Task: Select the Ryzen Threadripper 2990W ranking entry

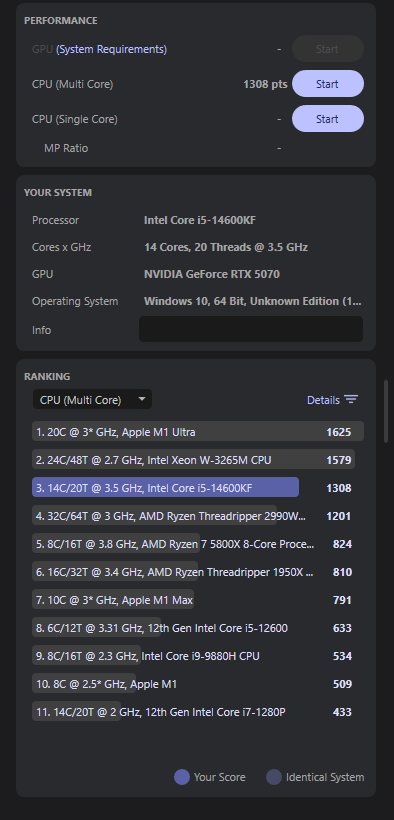Action: pyautogui.click(x=198, y=516)
